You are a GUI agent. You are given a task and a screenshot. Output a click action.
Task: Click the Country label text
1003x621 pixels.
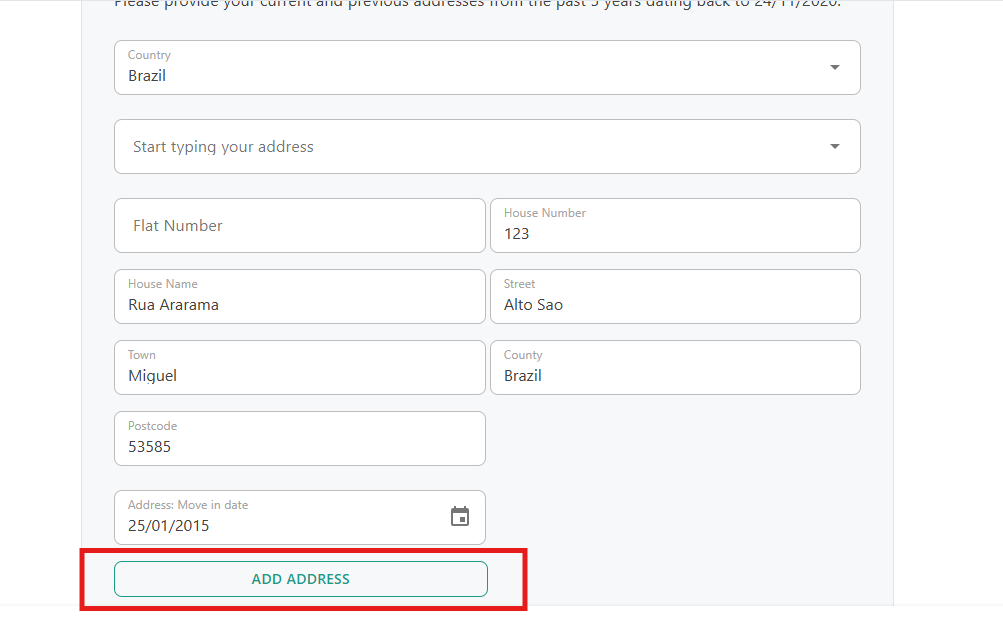(x=149, y=55)
